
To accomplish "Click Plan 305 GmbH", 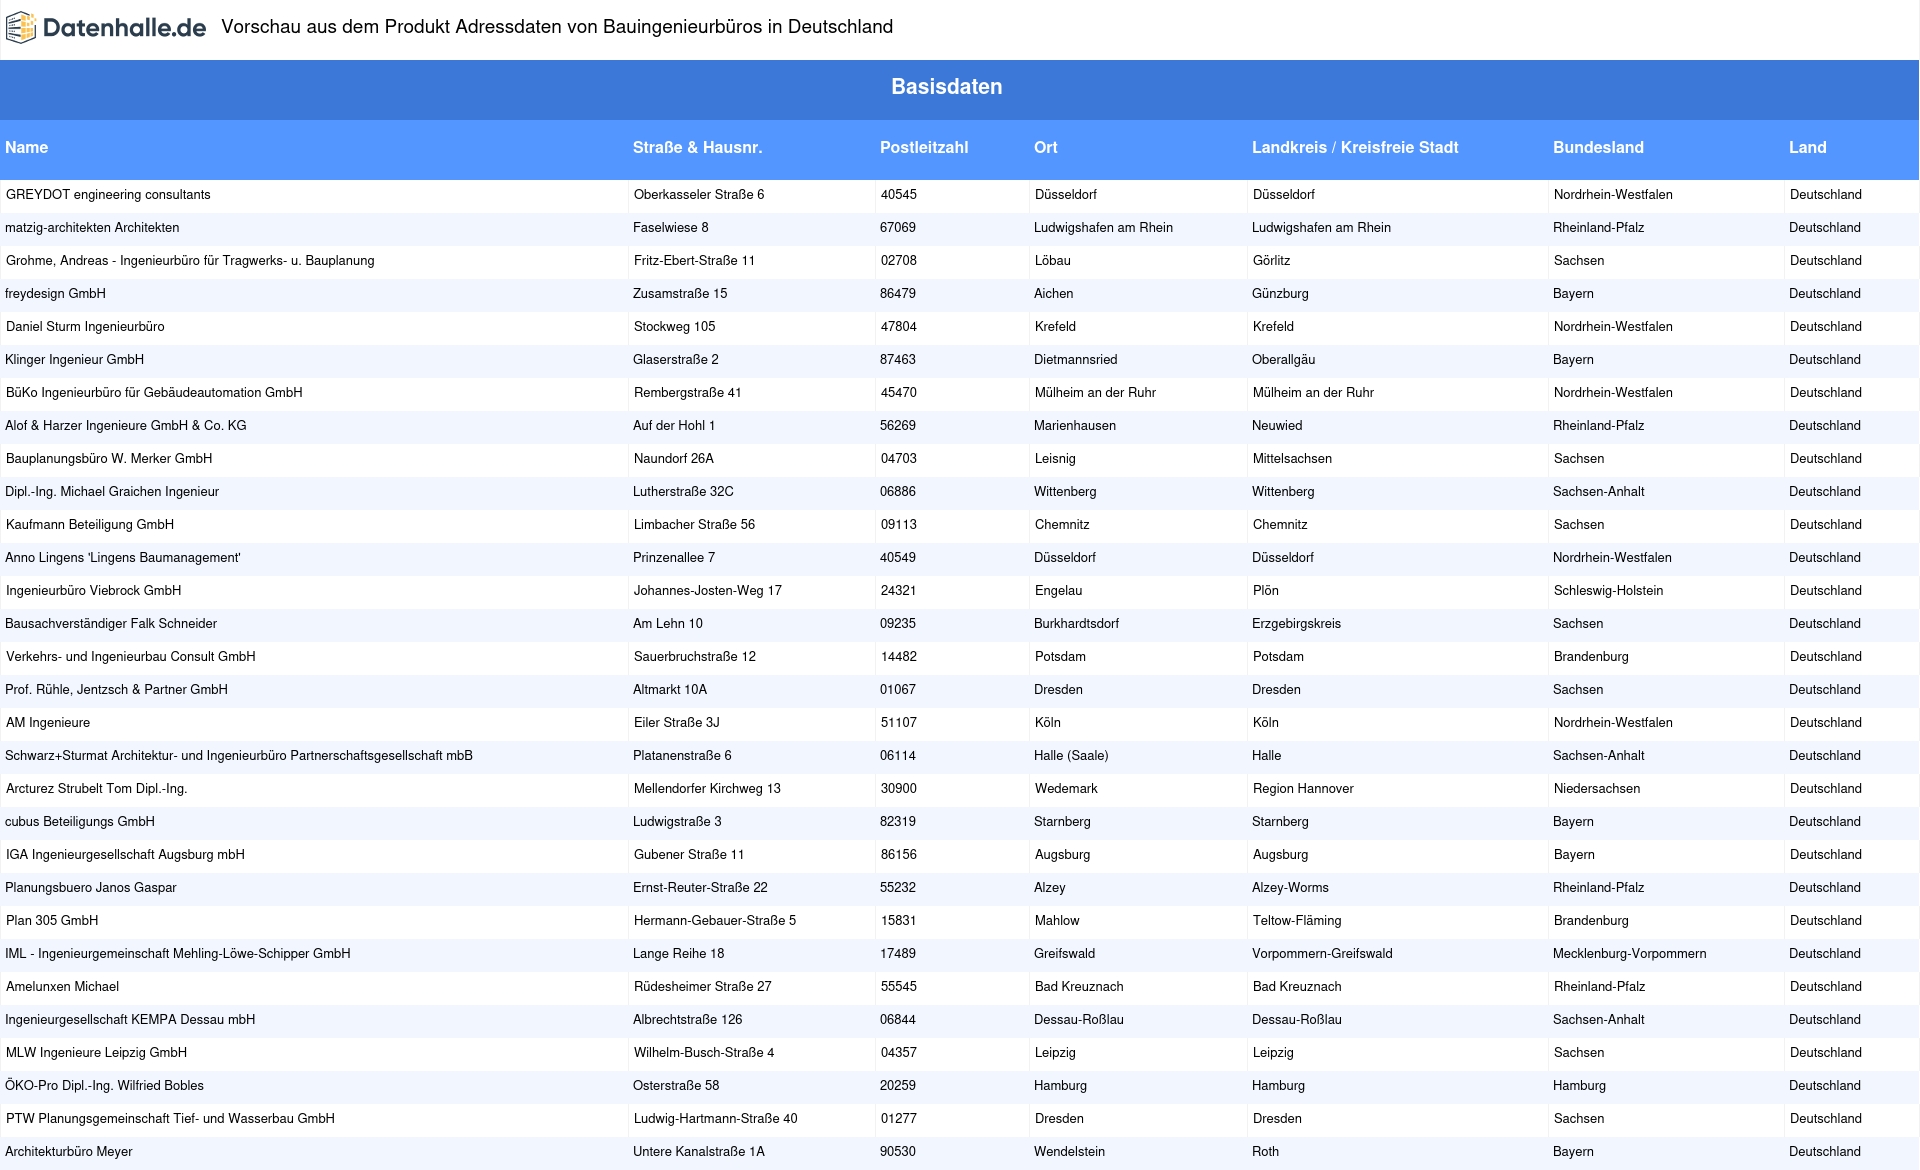I will [52, 921].
